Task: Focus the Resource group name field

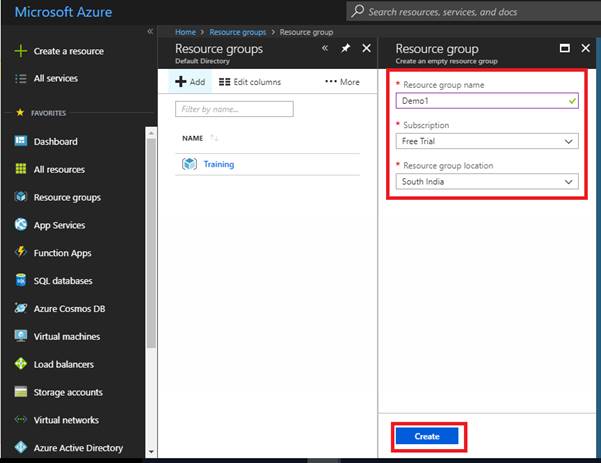Action: 487,101
